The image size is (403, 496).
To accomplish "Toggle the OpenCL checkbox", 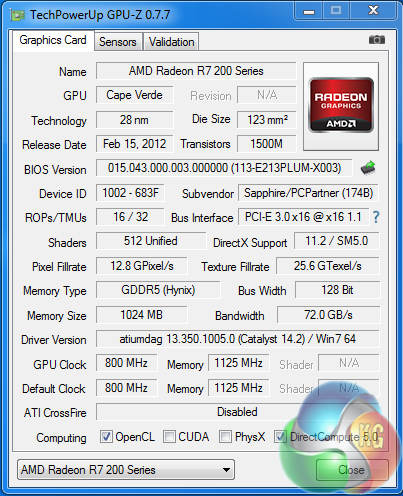I will (x=106, y=437).
